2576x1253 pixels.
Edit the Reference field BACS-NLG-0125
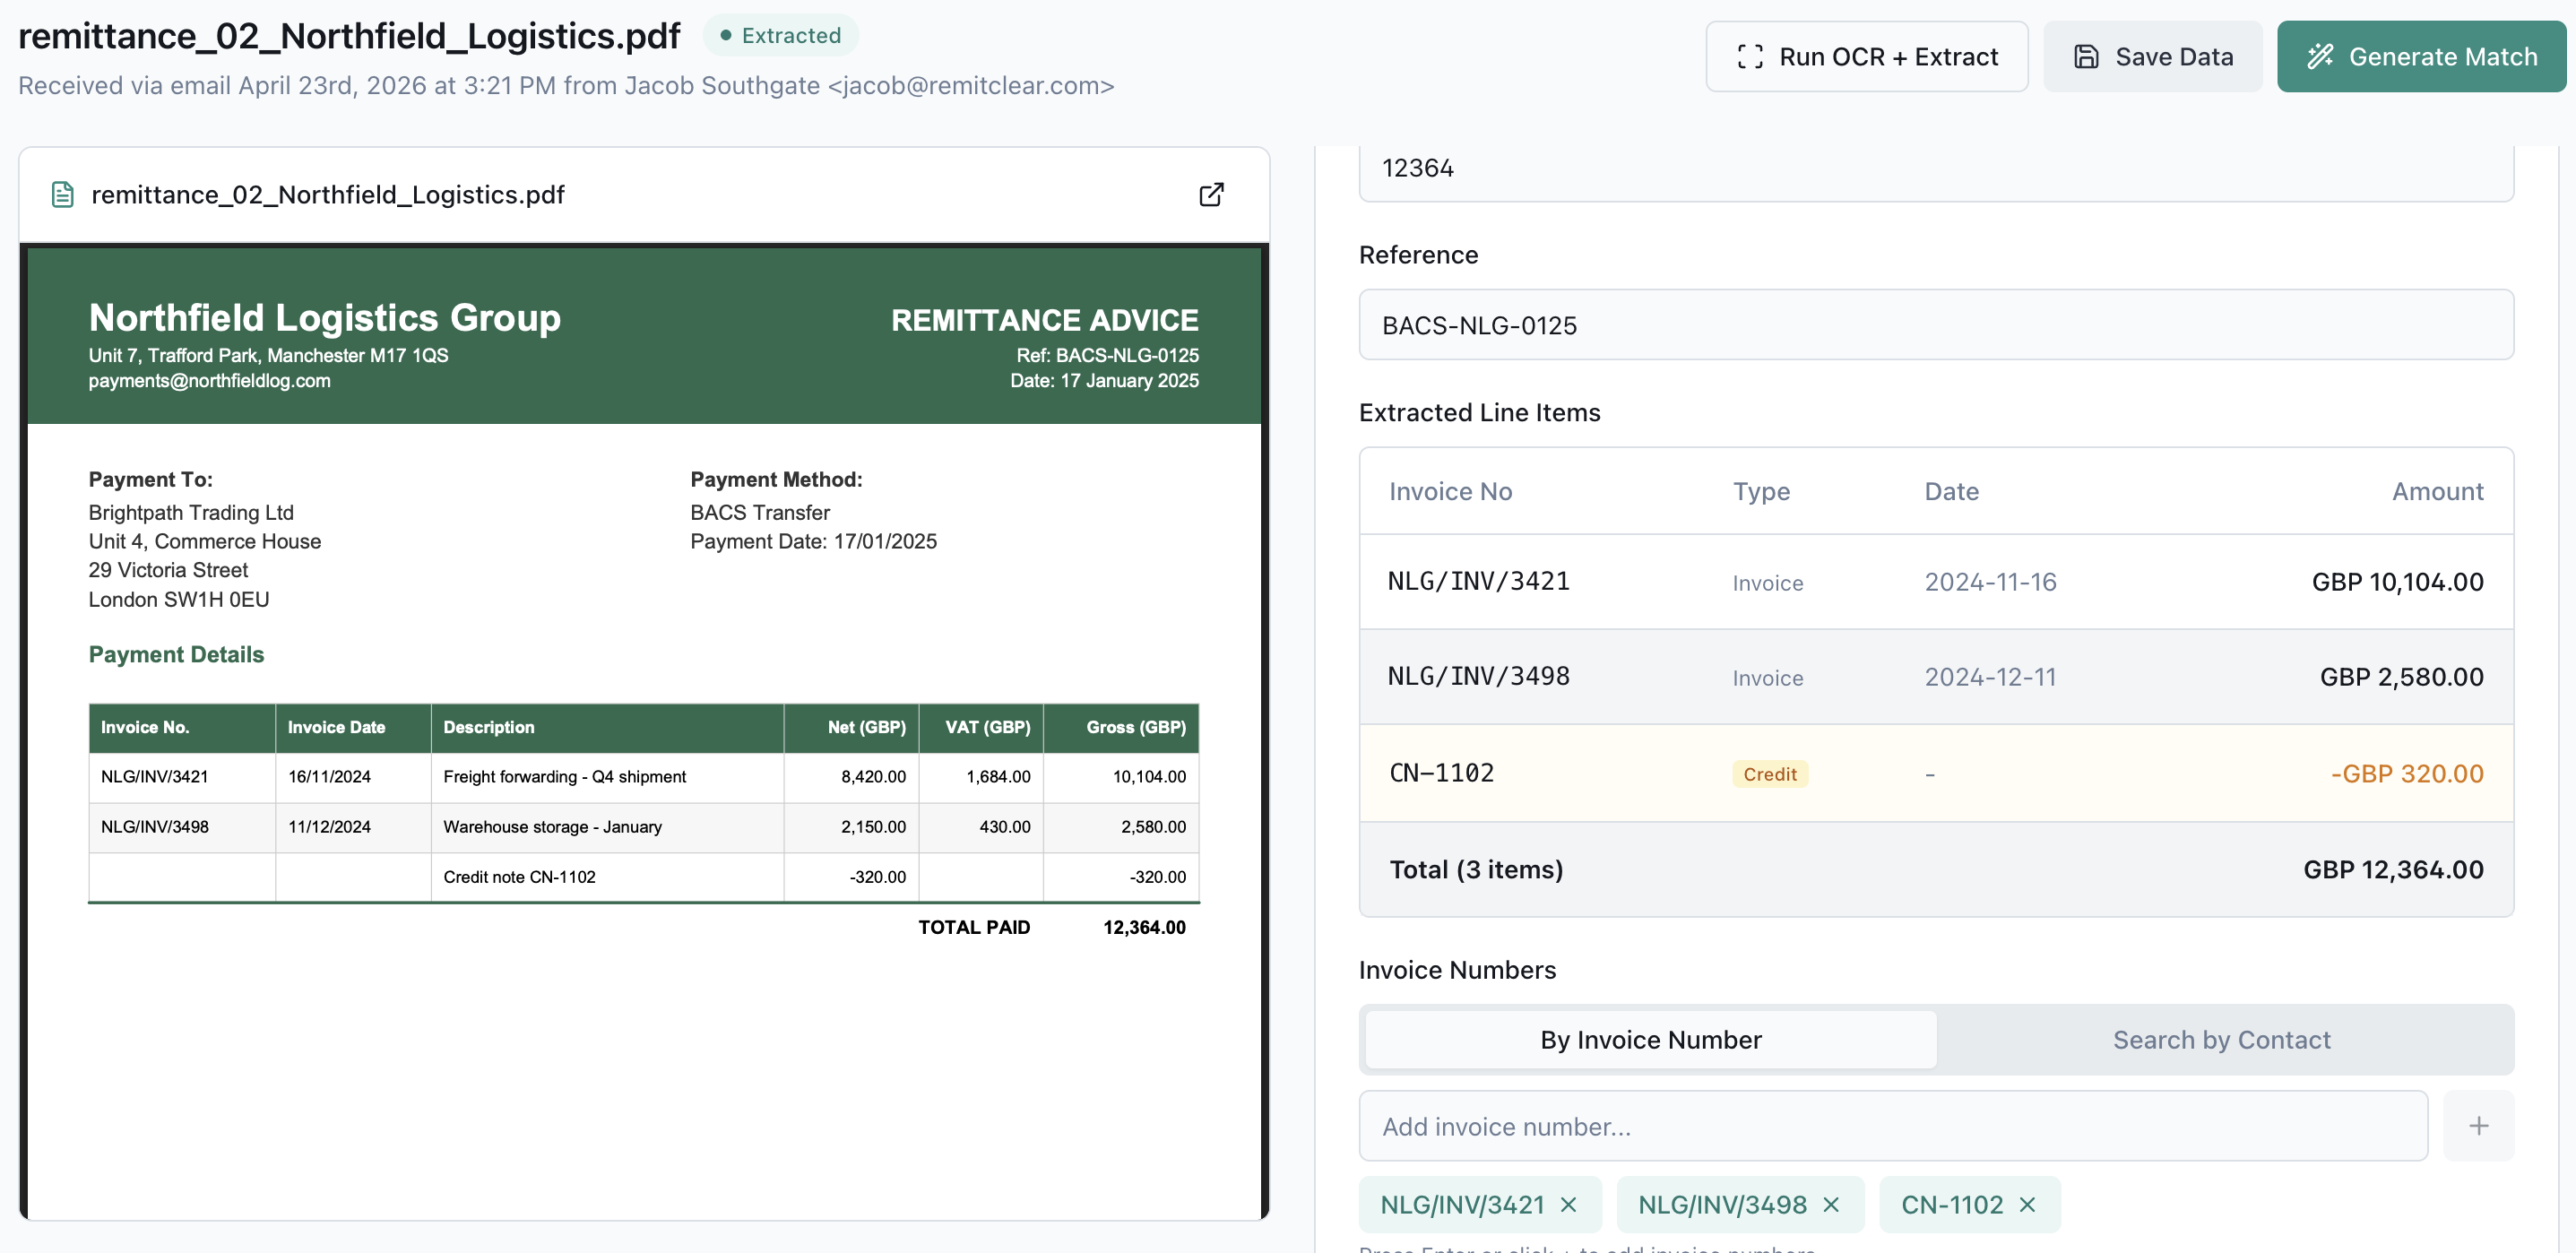(1935, 324)
